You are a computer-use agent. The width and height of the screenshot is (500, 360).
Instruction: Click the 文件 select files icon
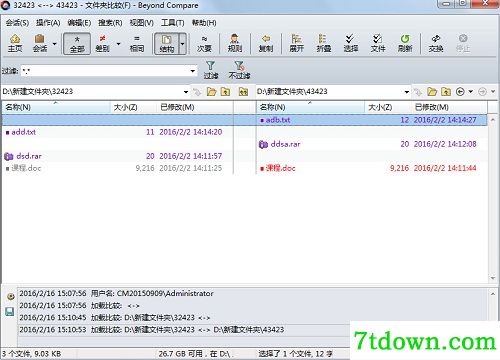(378, 43)
